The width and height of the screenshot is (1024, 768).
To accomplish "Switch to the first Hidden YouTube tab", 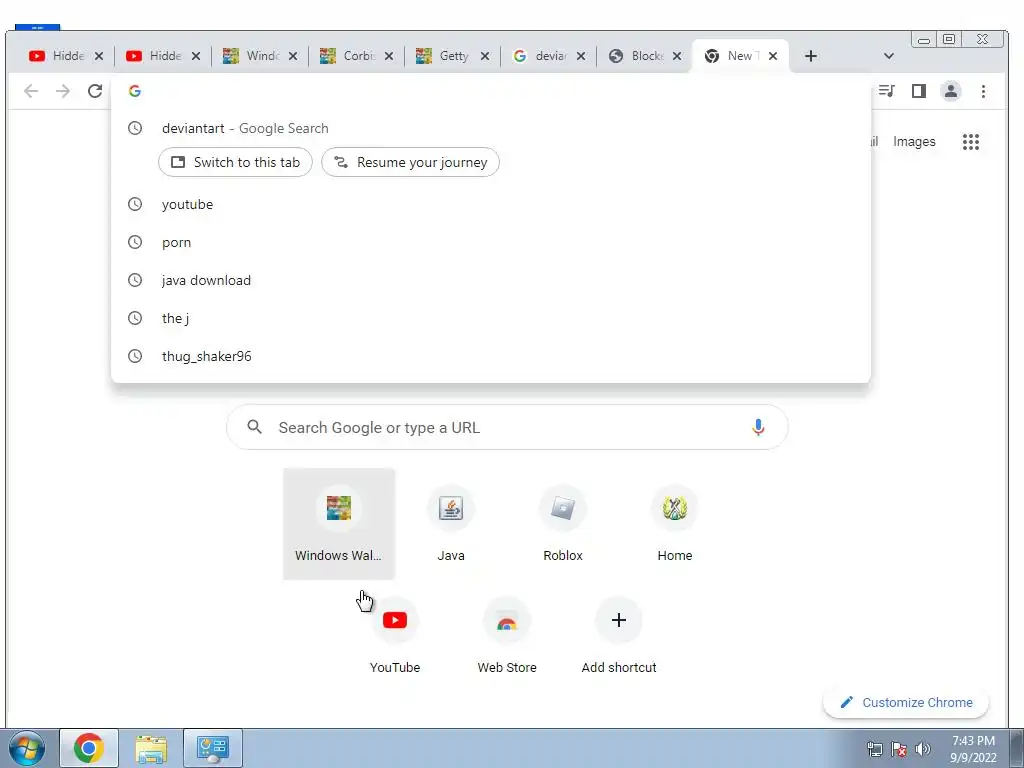I will pos(65,56).
